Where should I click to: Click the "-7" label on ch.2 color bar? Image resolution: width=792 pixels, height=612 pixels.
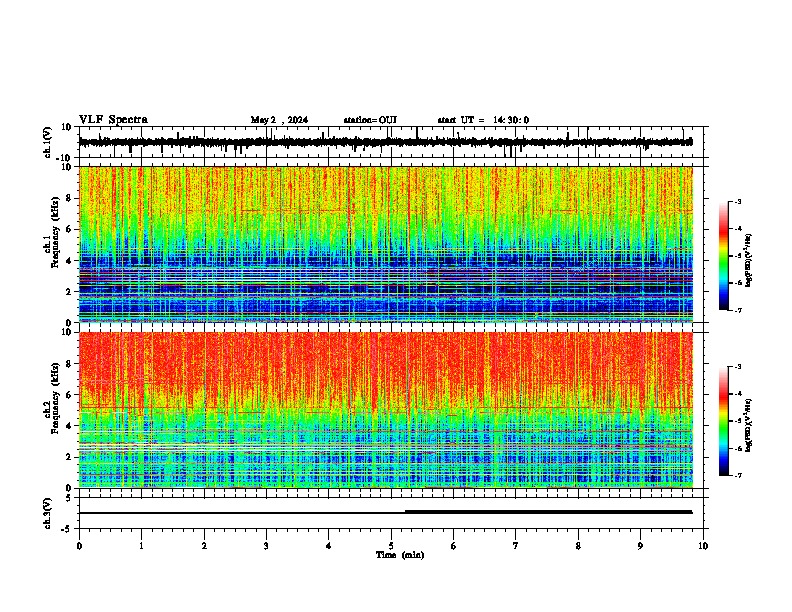(737, 475)
